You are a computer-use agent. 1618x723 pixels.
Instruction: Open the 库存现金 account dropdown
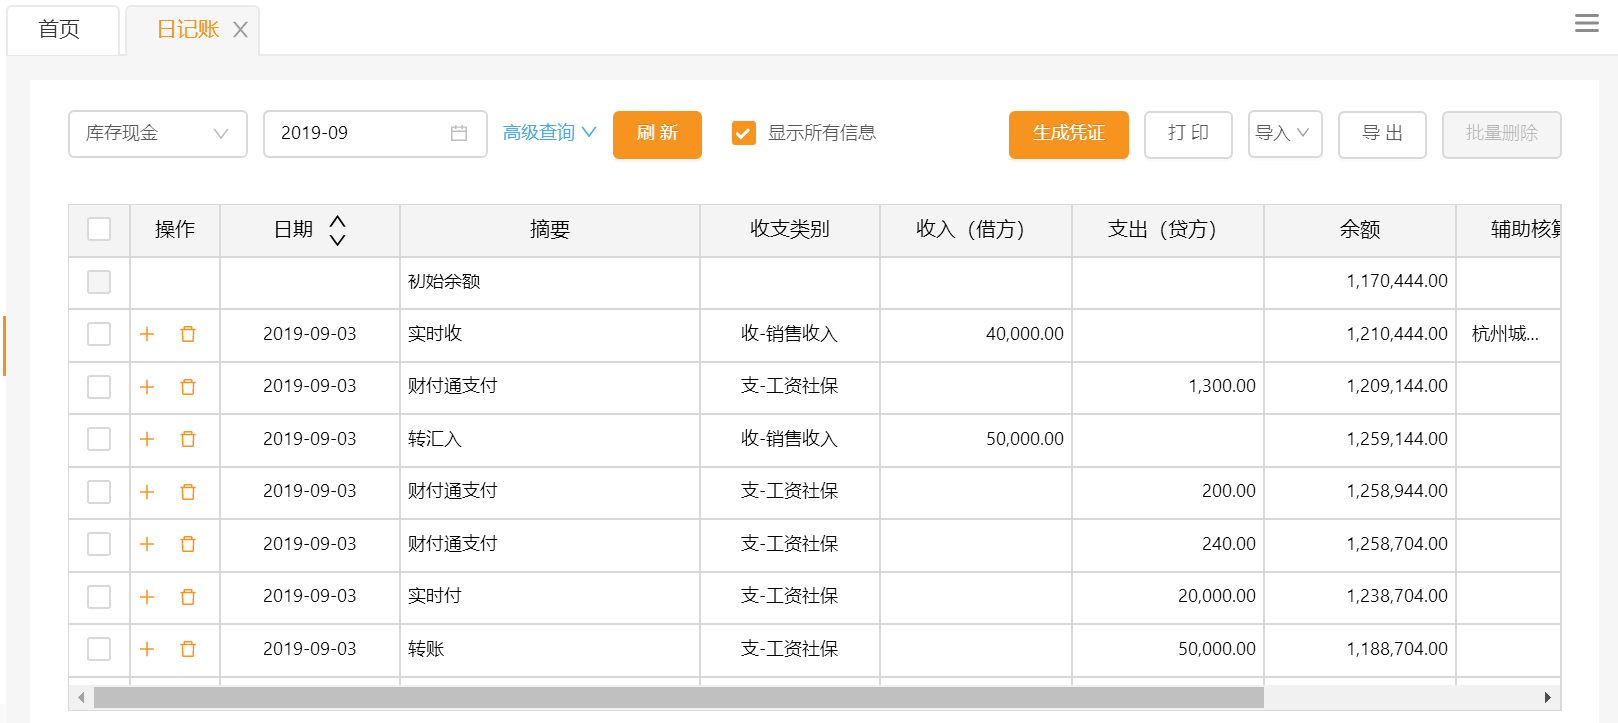158,134
